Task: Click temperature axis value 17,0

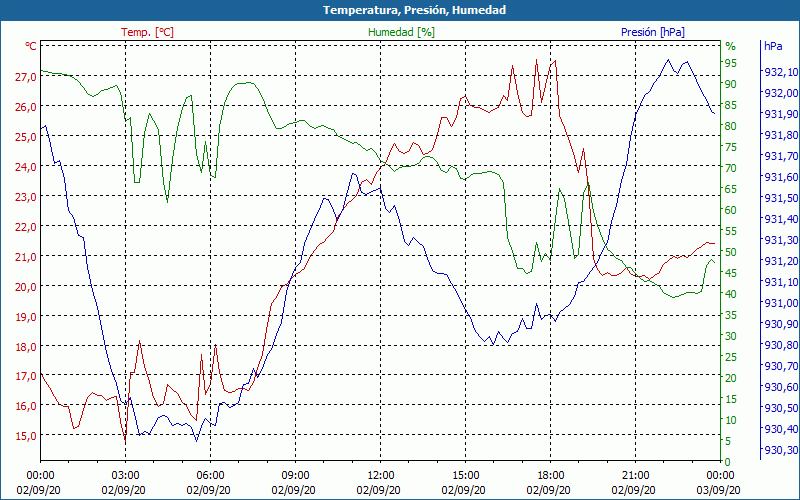Action: tap(26, 376)
